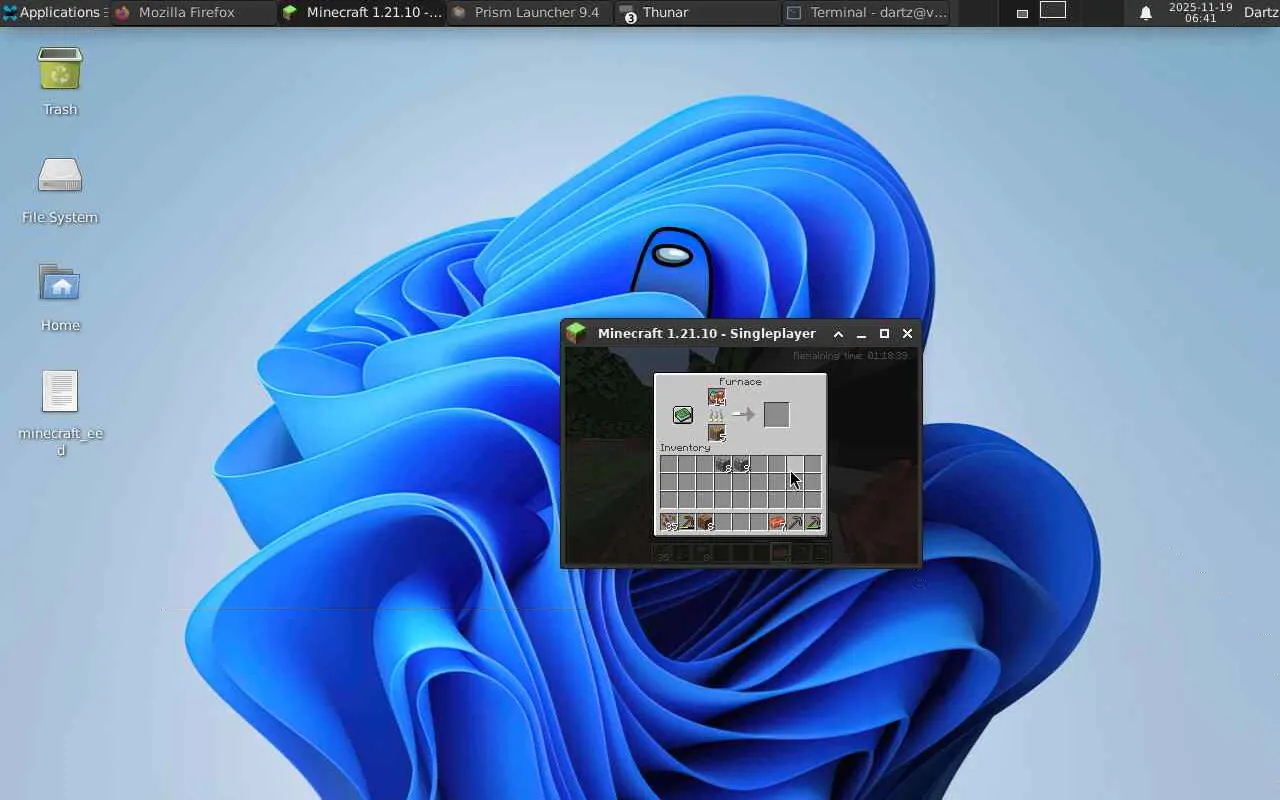
Task: Pick up the inventory stack of 9 cobblestone
Action: click(740, 464)
